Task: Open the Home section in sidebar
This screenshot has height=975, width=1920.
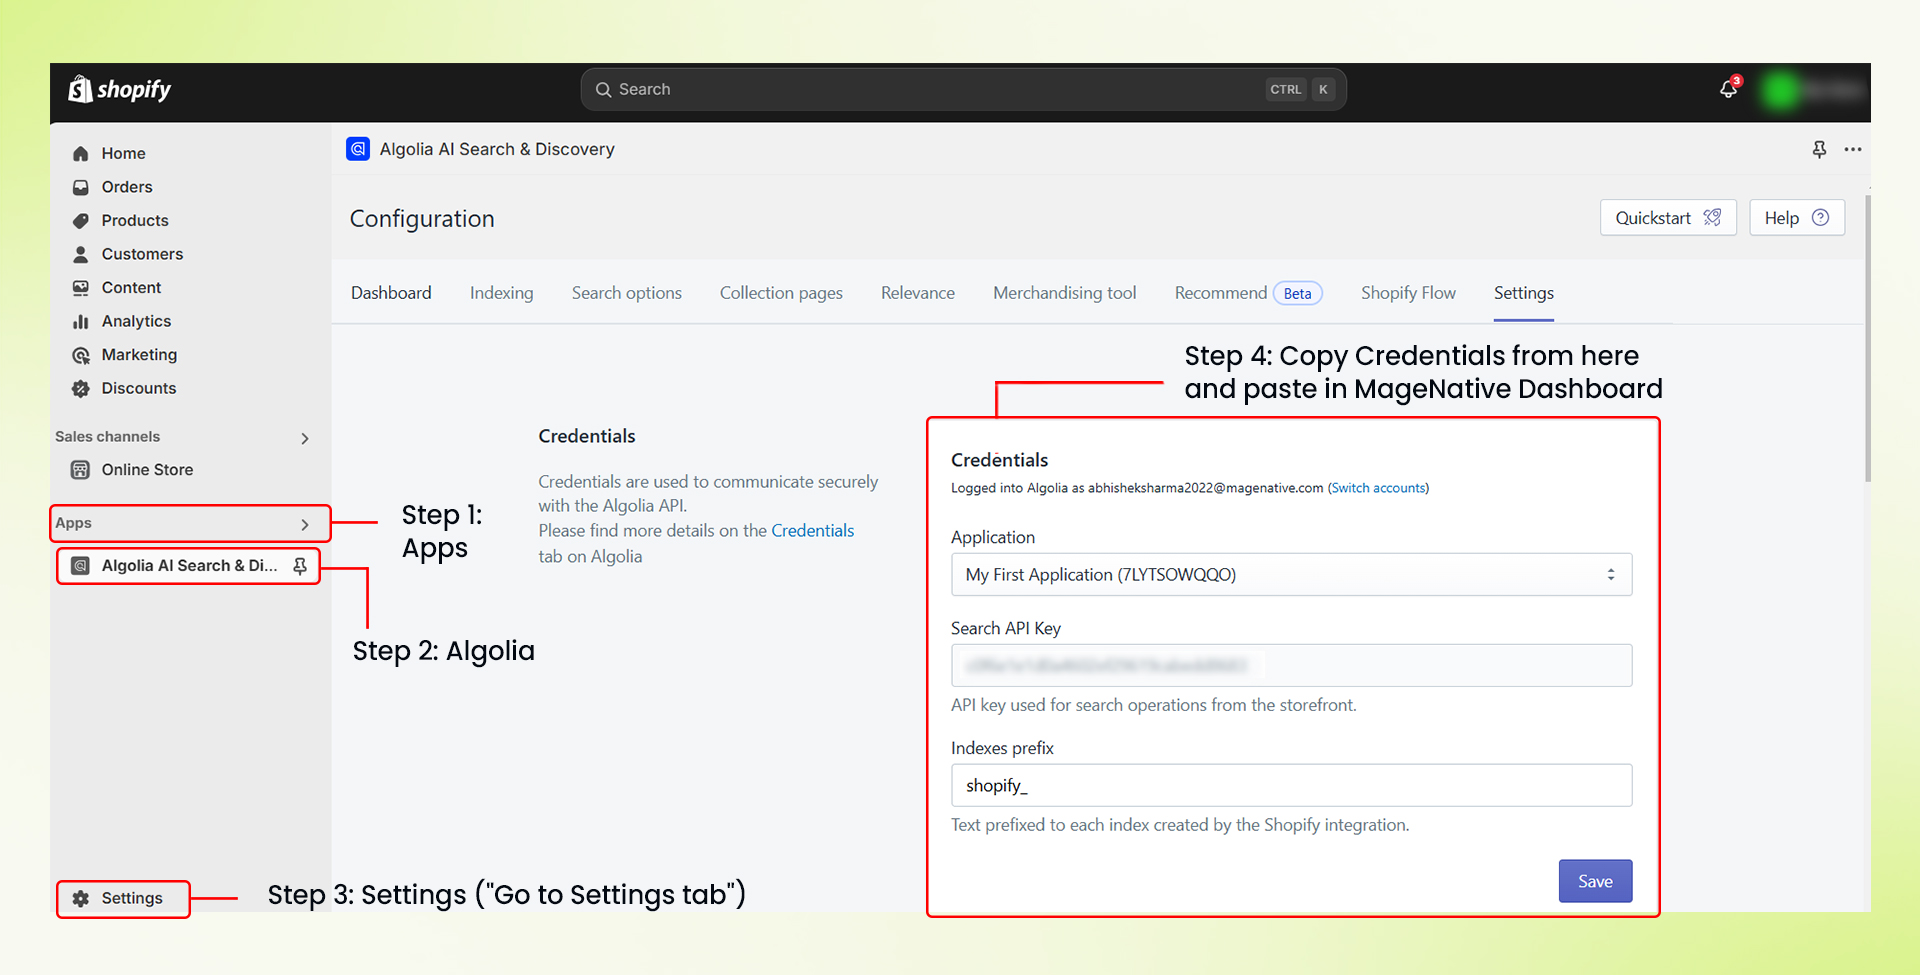Action: pos(123,153)
